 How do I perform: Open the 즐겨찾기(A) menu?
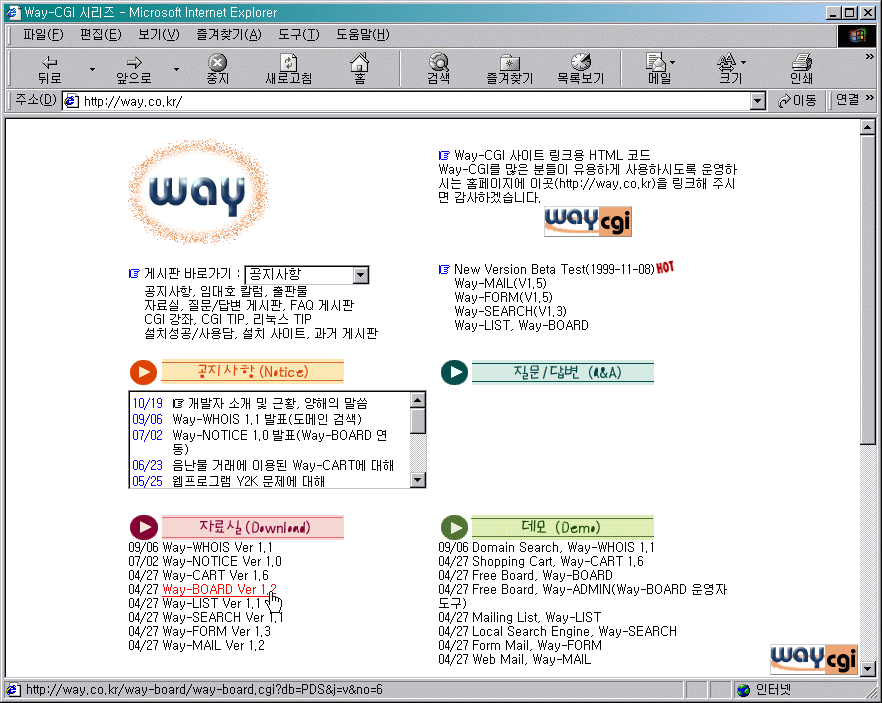point(229,35)
